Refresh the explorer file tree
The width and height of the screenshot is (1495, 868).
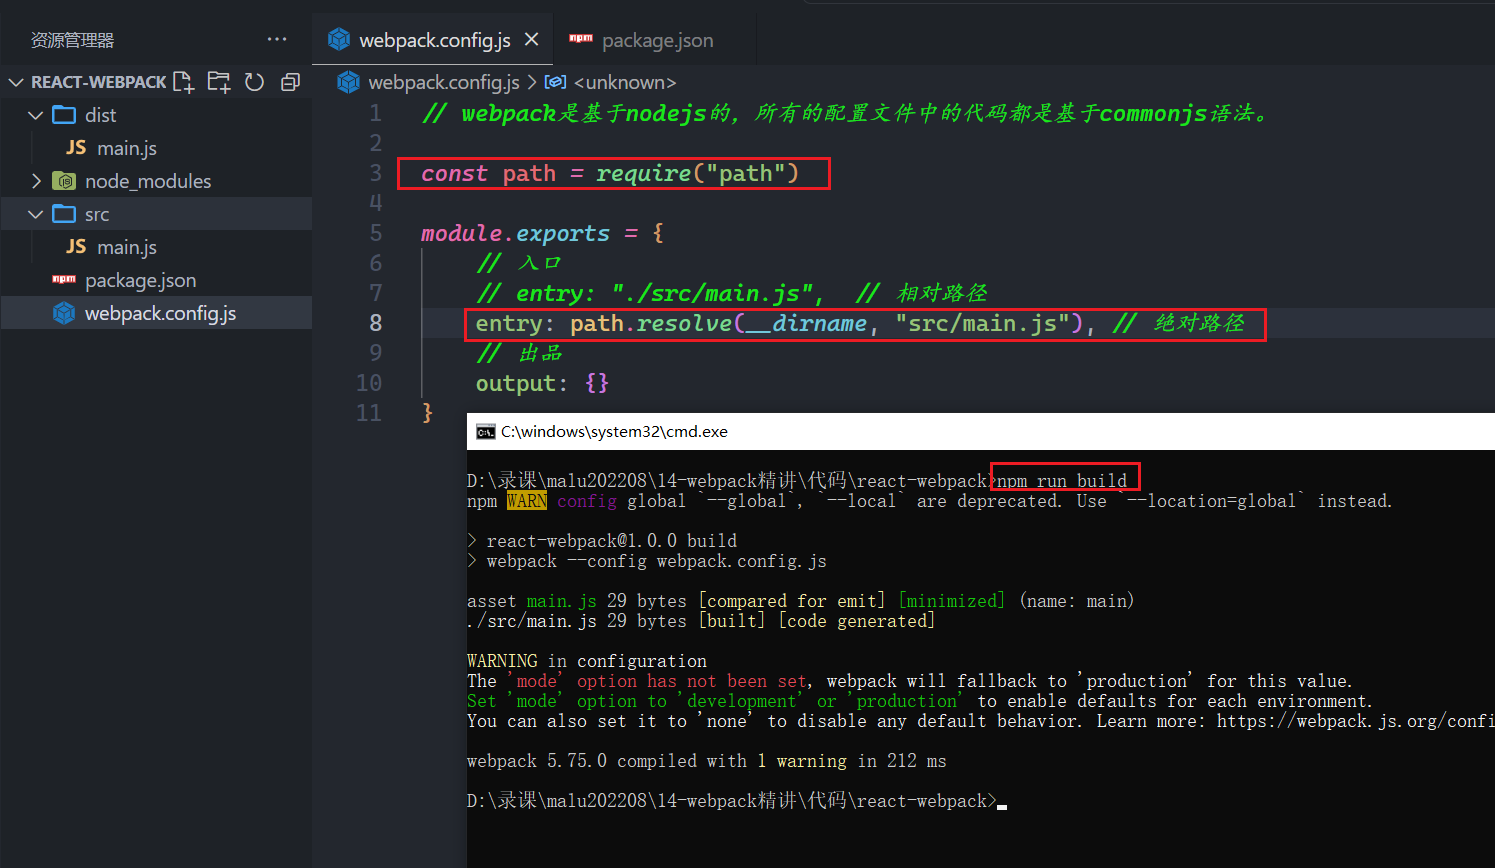click(x=255, y=82)
